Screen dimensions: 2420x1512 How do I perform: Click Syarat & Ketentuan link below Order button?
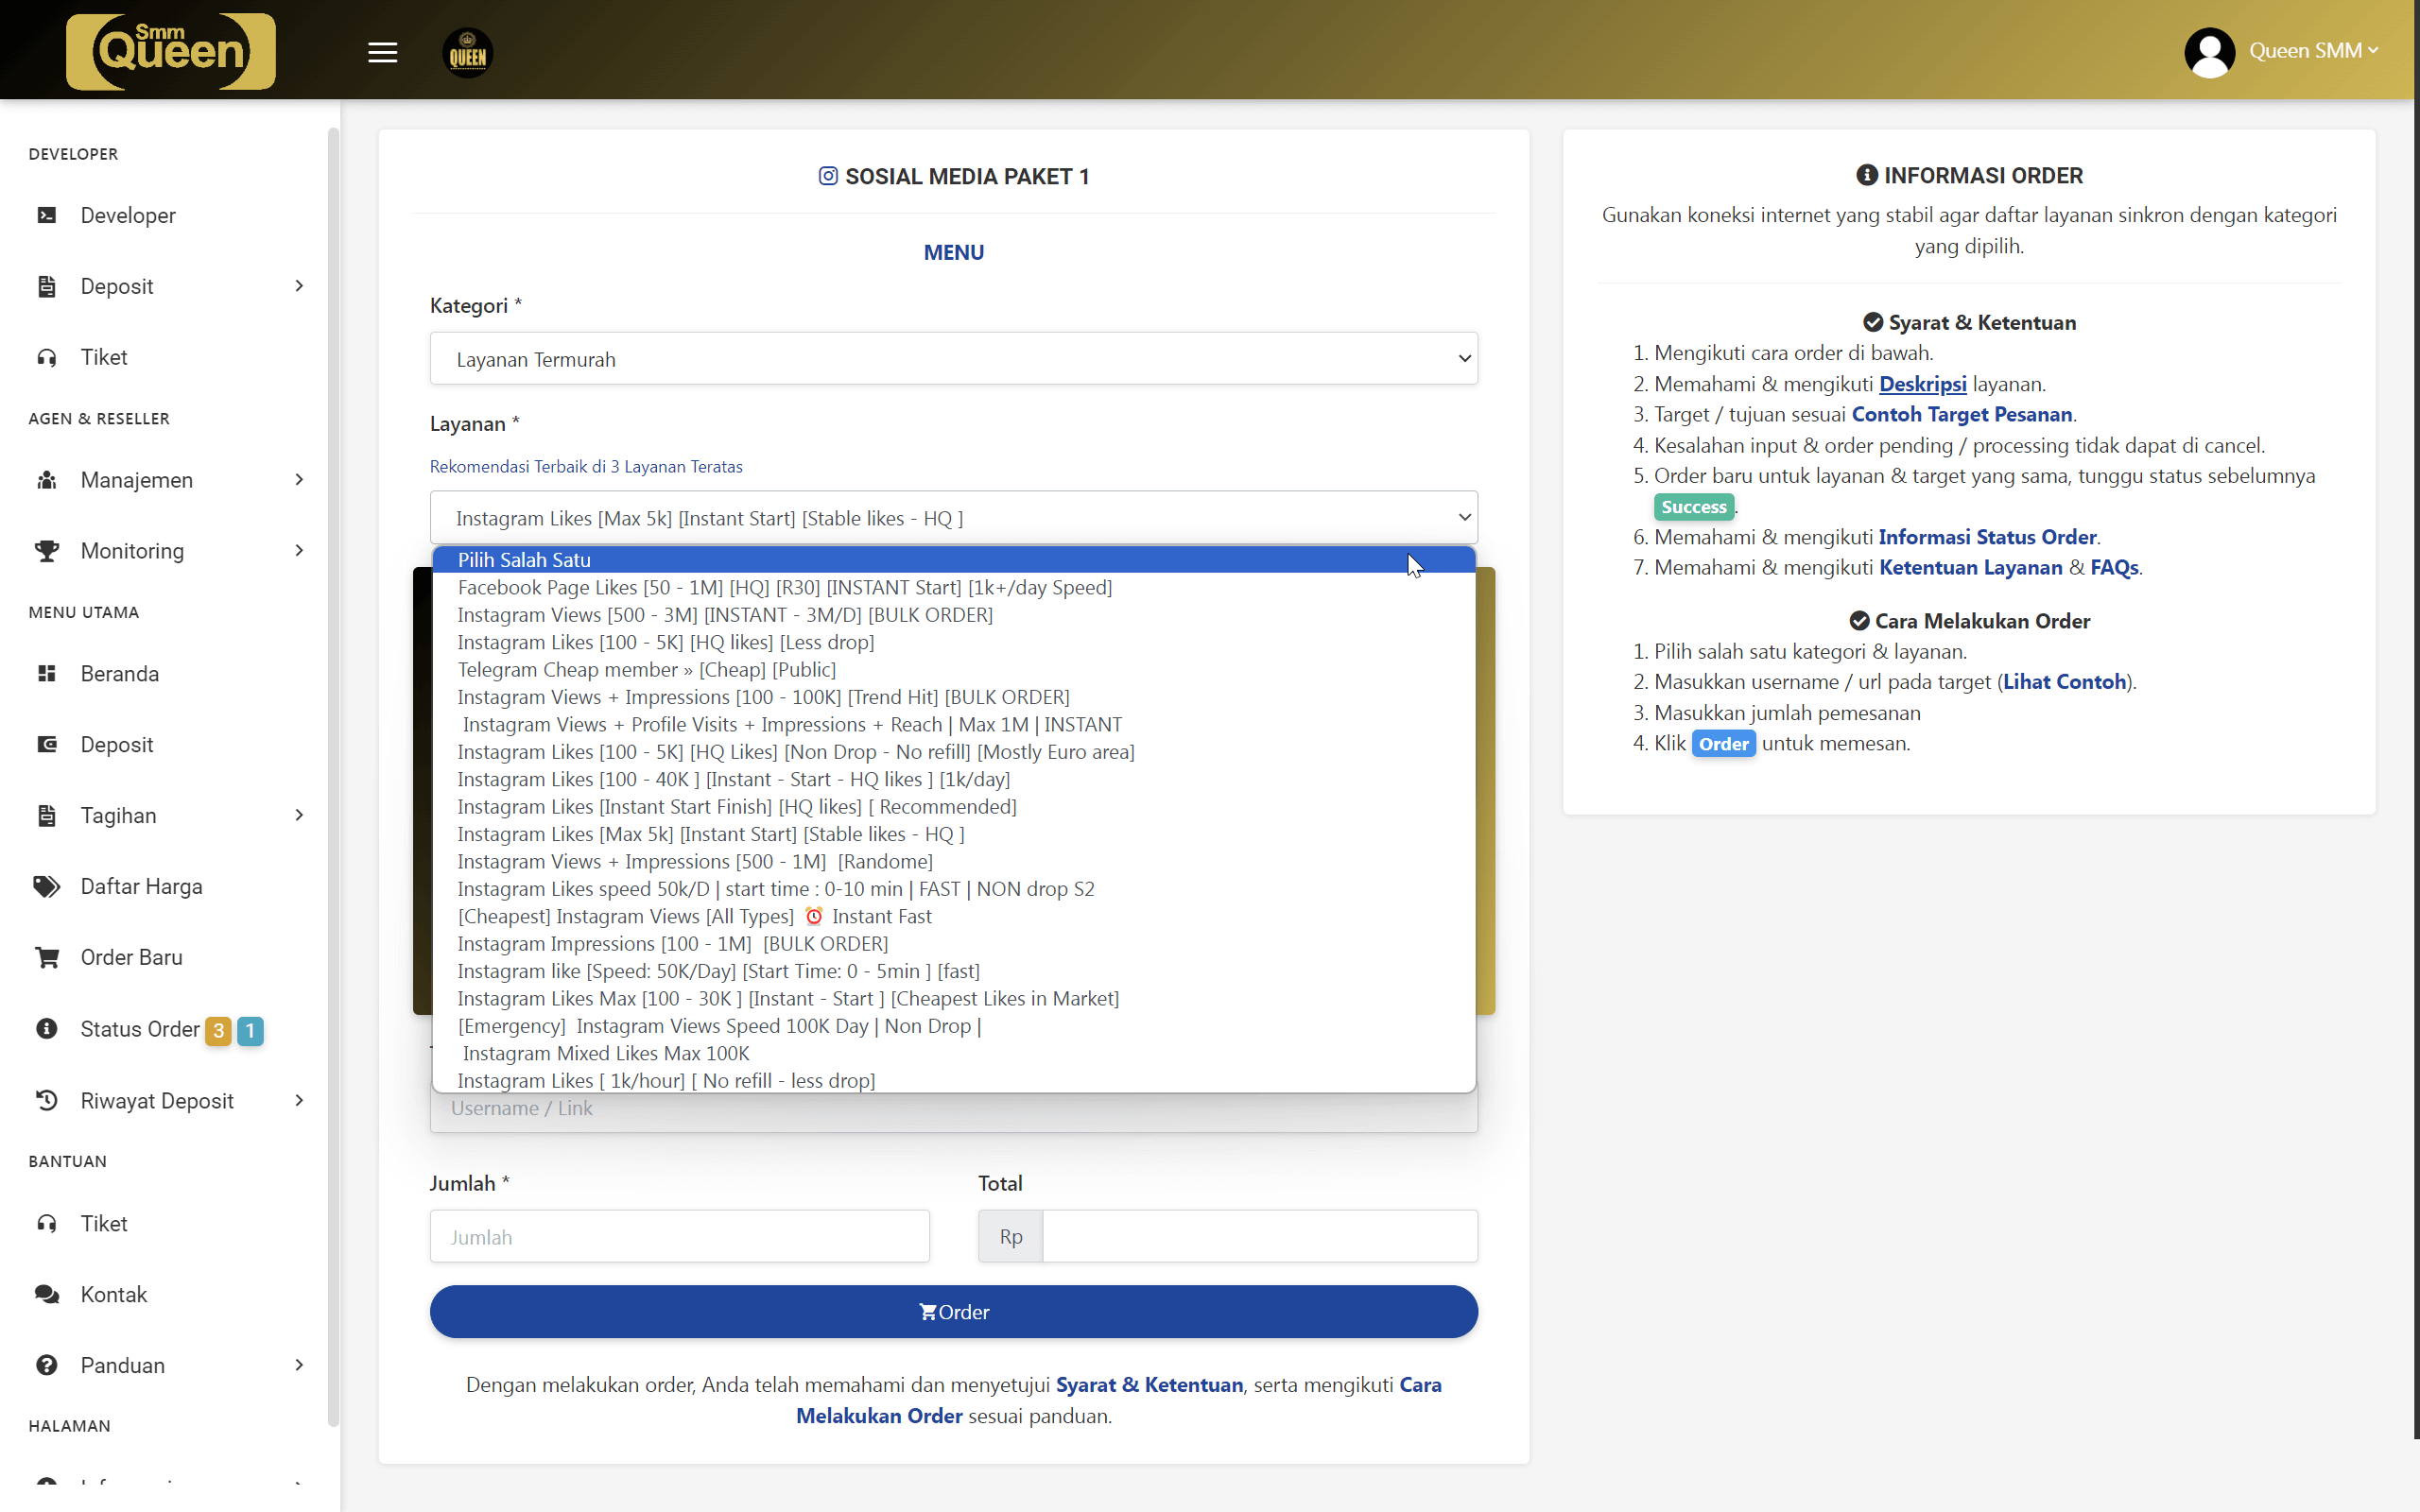(x=1149, y=1385)
